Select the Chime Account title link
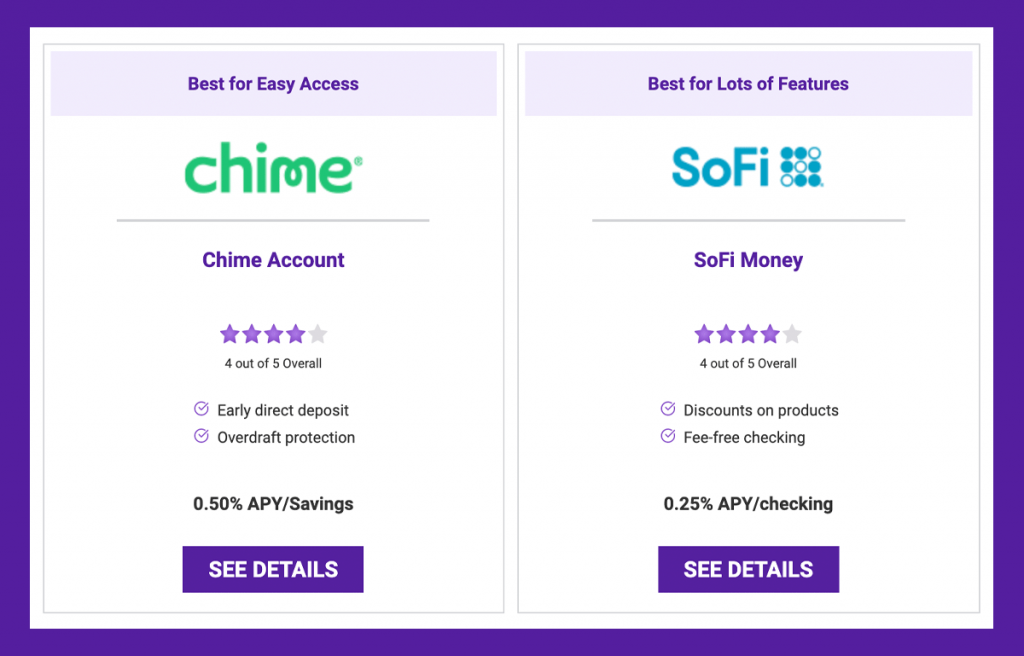1024x656 pixels. [273, 259]
